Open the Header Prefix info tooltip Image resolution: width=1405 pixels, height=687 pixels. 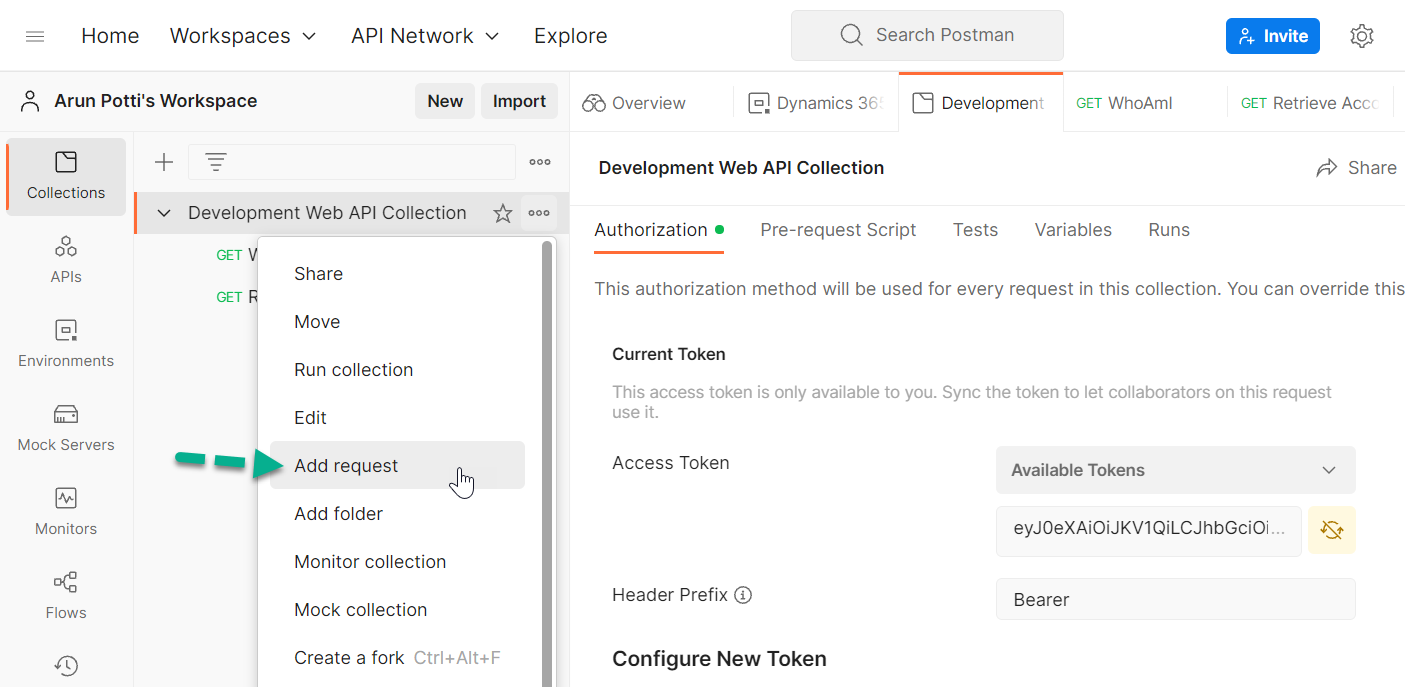pyautogui.click(x=743, y=594)
